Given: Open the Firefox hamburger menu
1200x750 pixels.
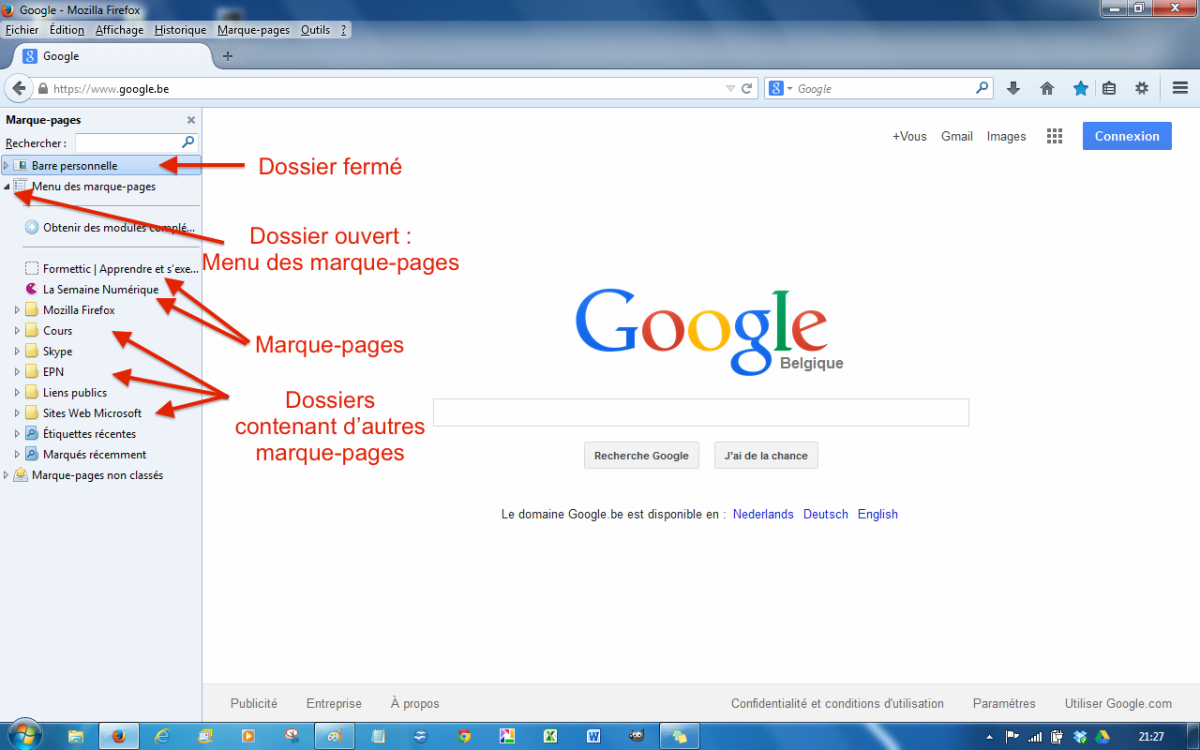Looking at the screenshot, I should 1180,88.
